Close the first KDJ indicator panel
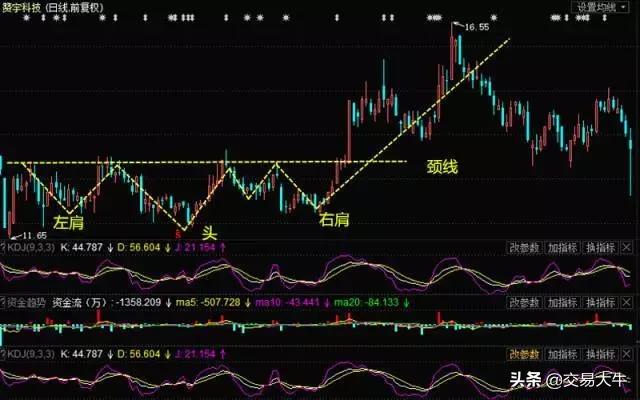 point(627,246)
